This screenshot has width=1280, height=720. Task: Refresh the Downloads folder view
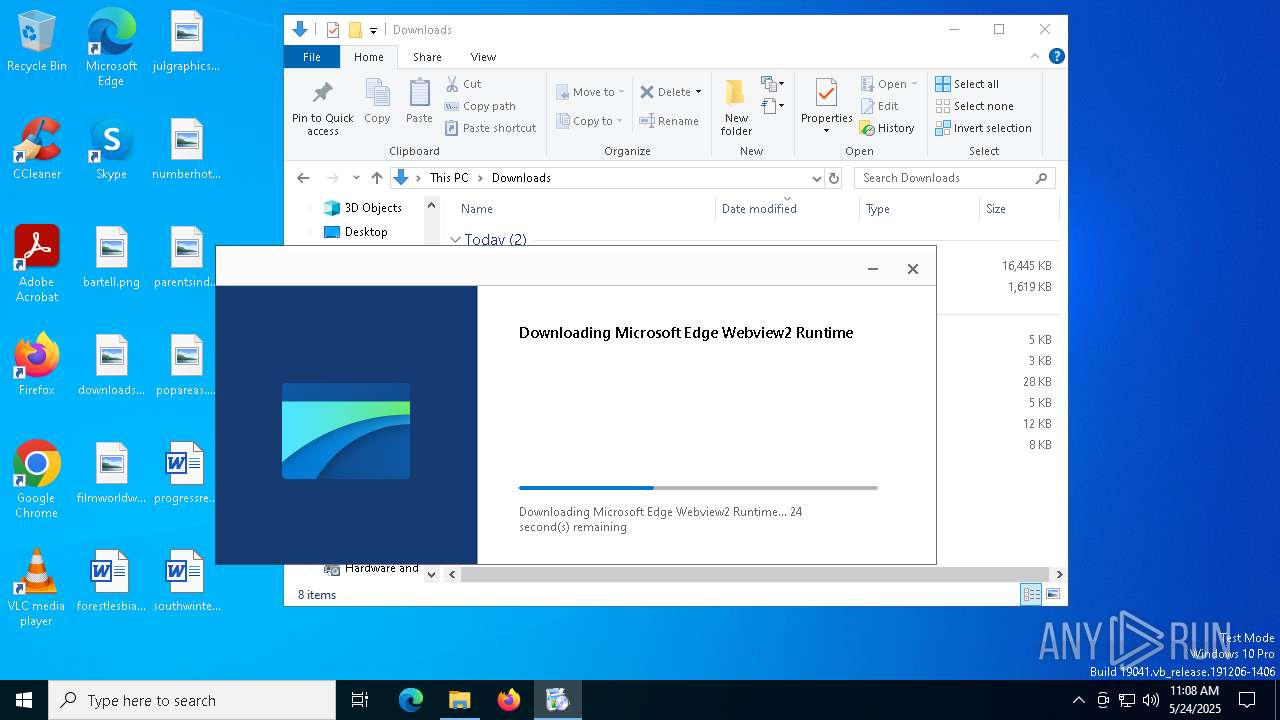click(835, 178)
